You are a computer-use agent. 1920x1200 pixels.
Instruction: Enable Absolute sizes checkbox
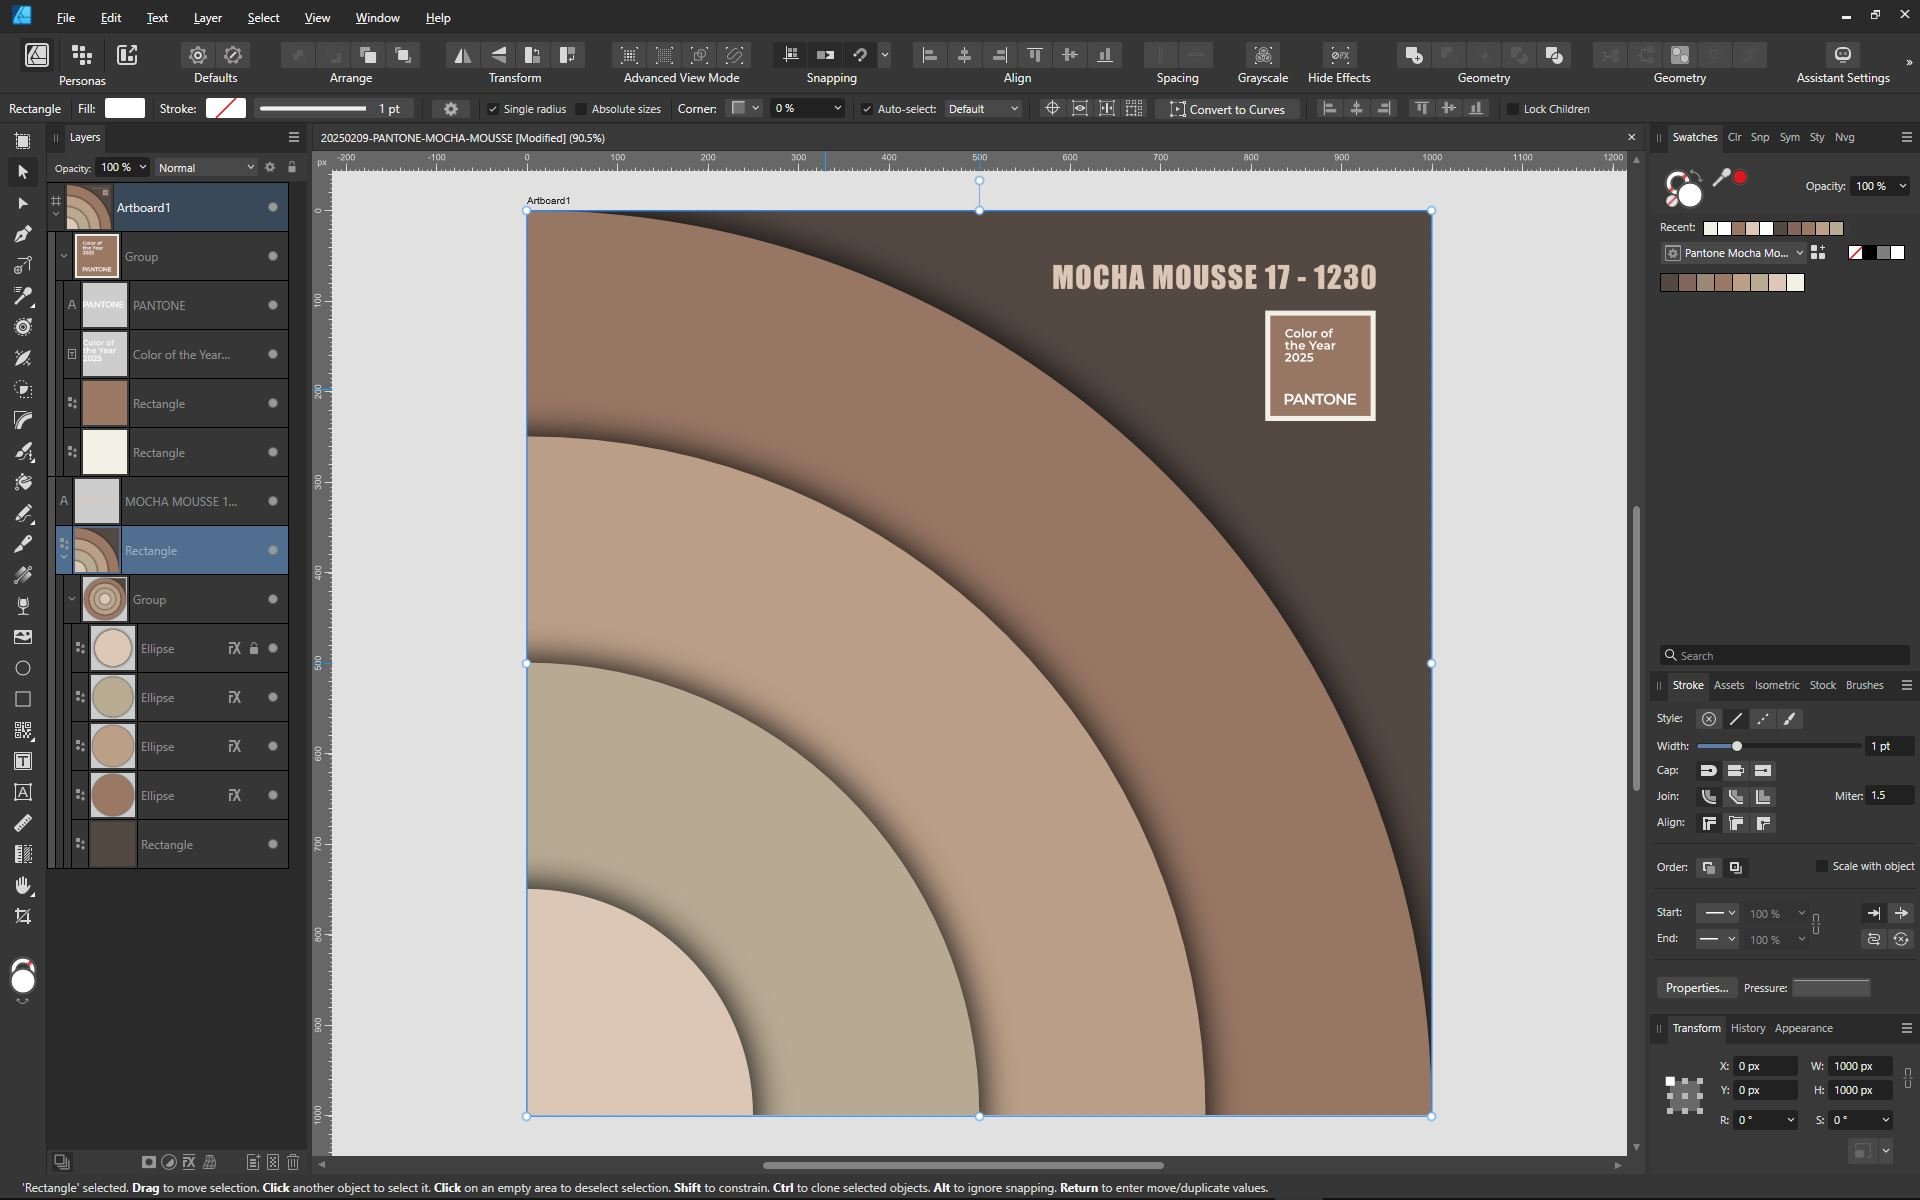[581, 109]
